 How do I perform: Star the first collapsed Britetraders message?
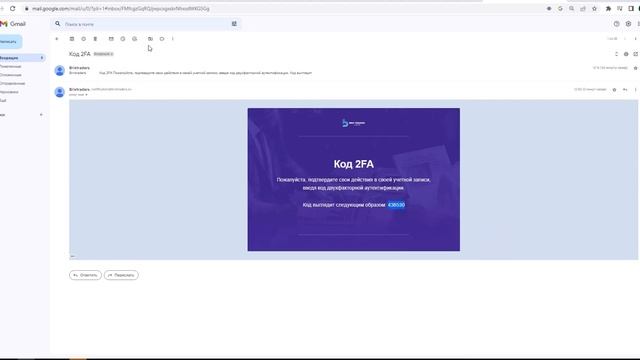636,68
